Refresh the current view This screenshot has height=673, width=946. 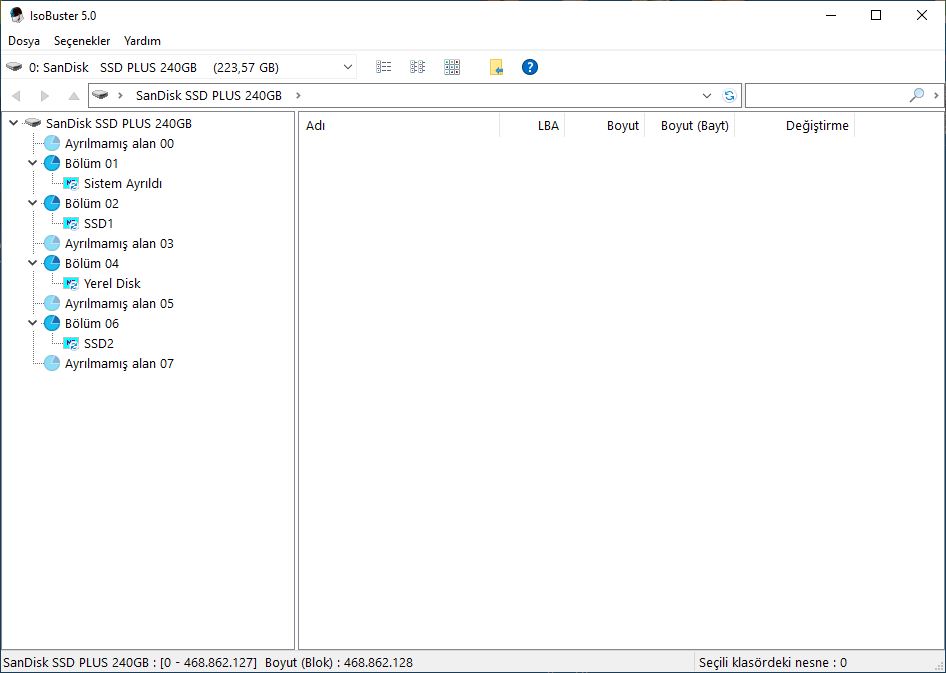pyautogui.click(x=729, y=95)
